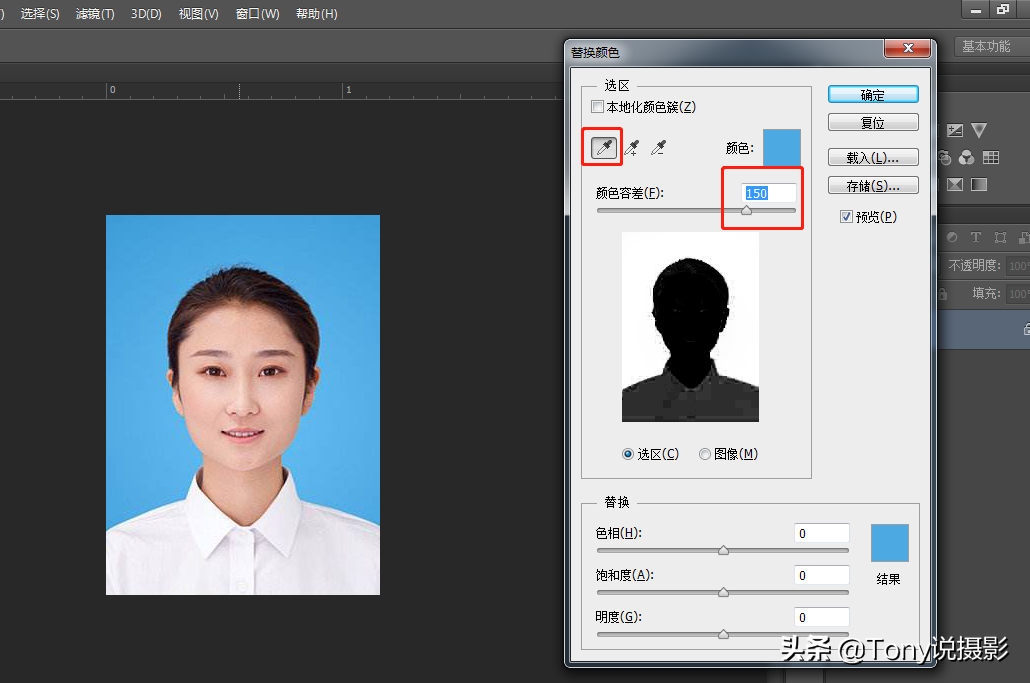The image size is (1030, 683).
Task: Click the adjustment layer filter icon
Action: click(x=952, y=237)
